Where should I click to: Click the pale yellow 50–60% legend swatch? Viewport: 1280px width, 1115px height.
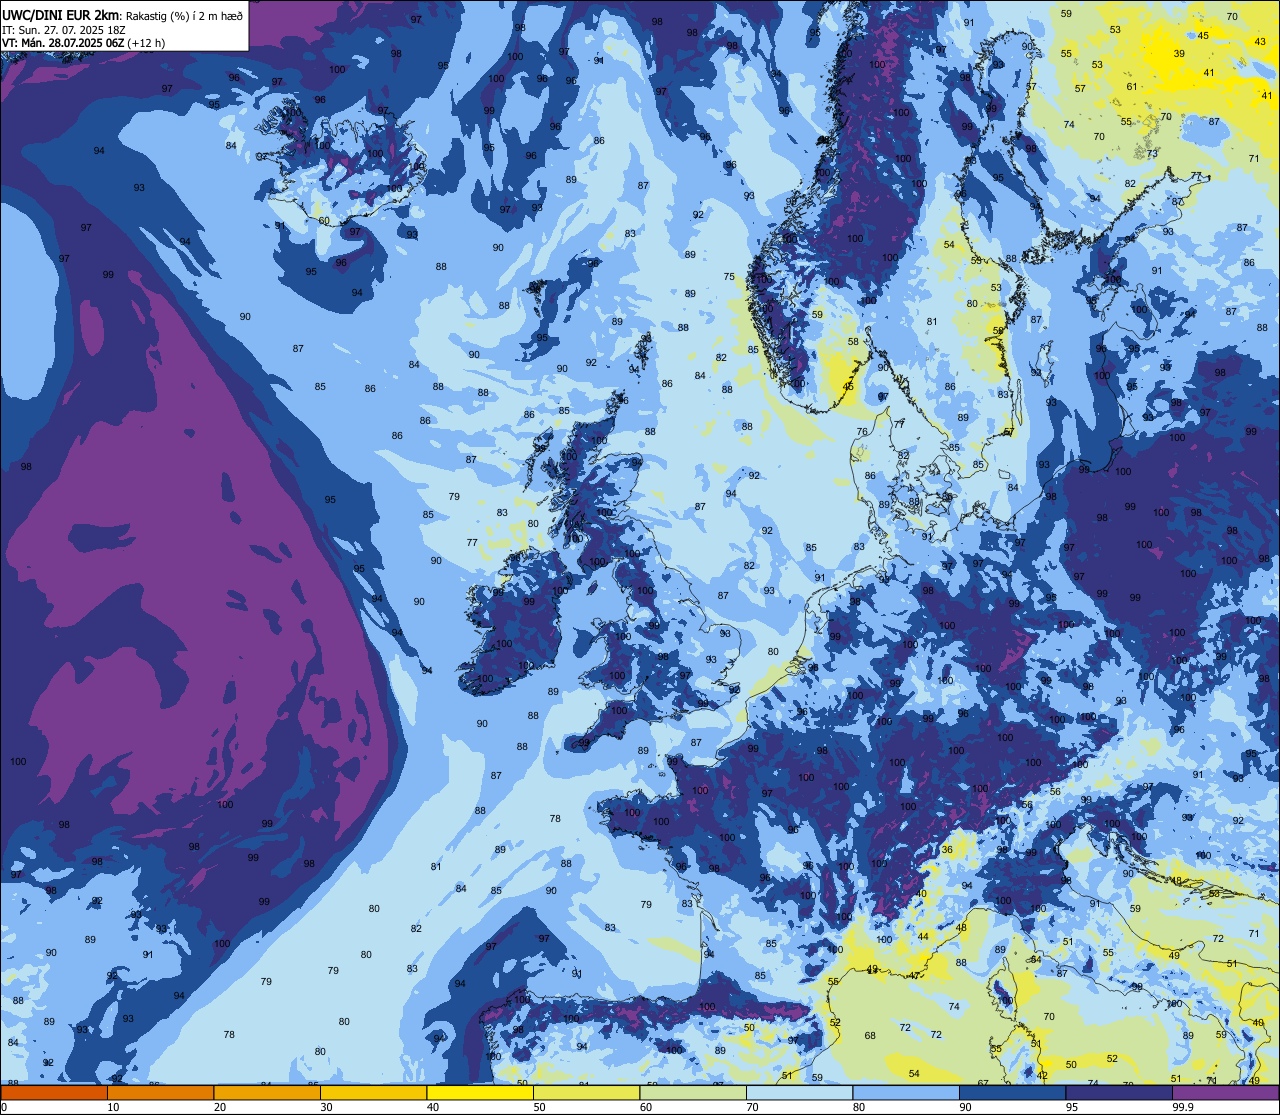click(586, 1092)
